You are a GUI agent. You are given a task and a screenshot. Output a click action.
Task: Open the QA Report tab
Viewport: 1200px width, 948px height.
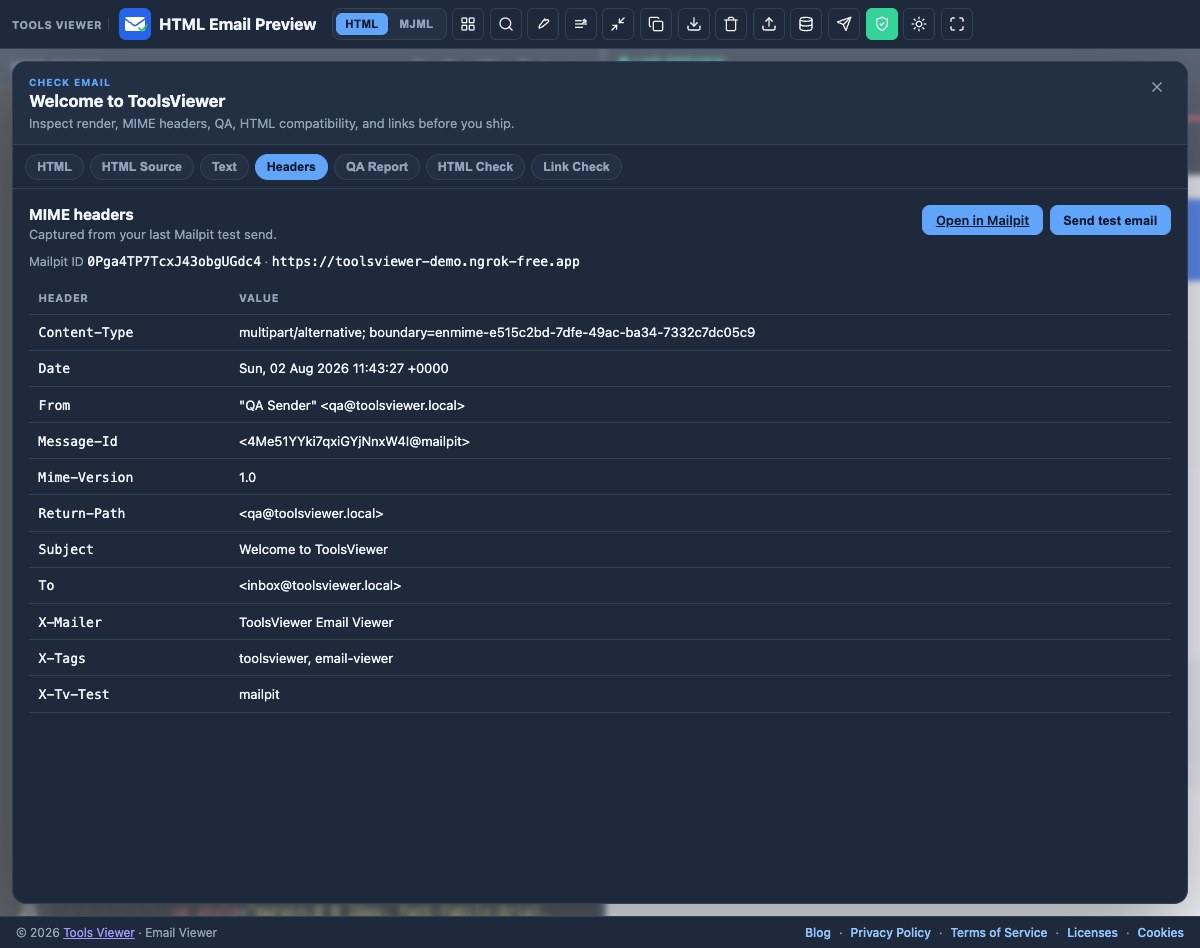[377, 167]
